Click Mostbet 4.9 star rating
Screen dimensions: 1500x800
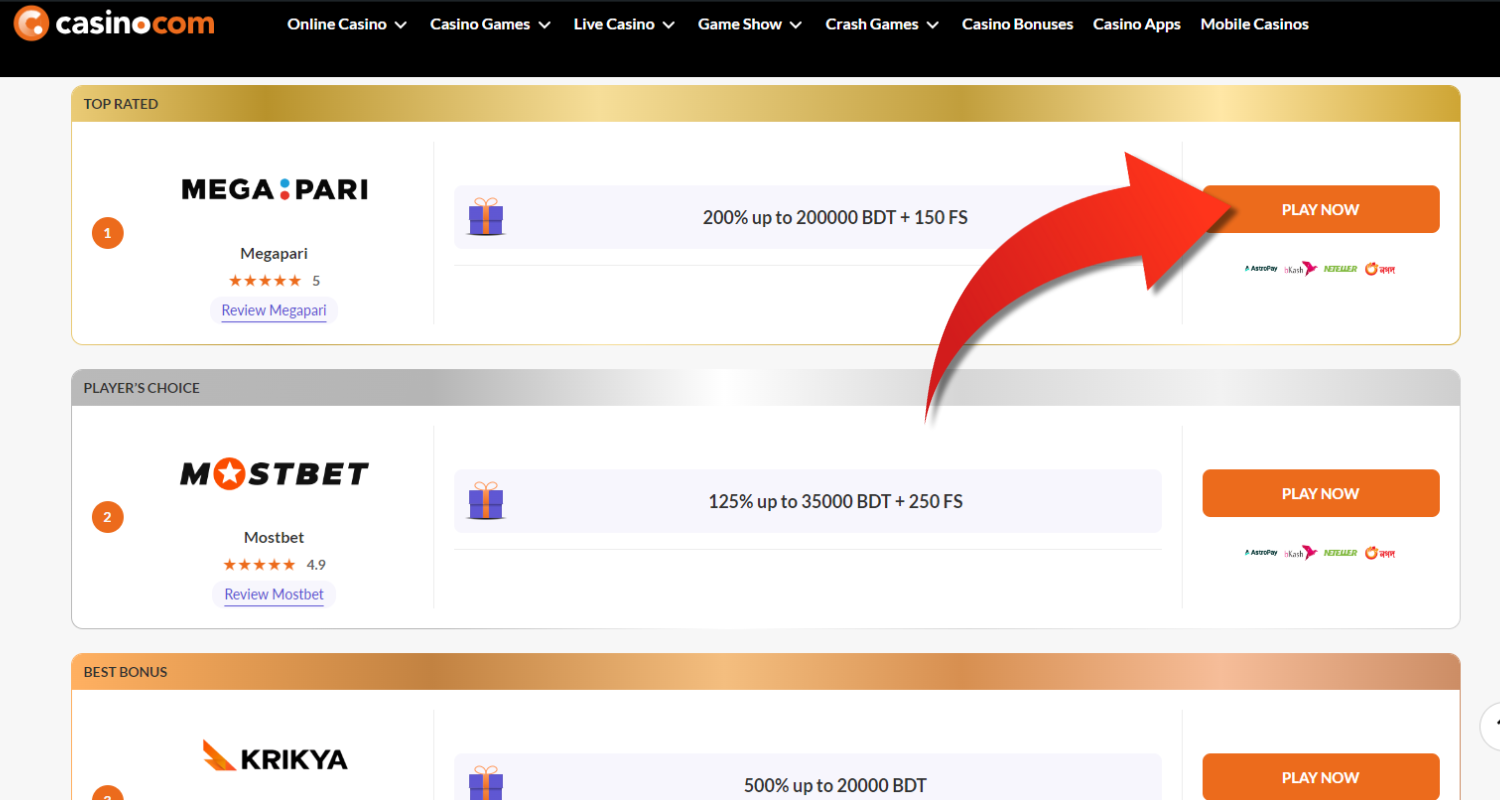(260, 565)
